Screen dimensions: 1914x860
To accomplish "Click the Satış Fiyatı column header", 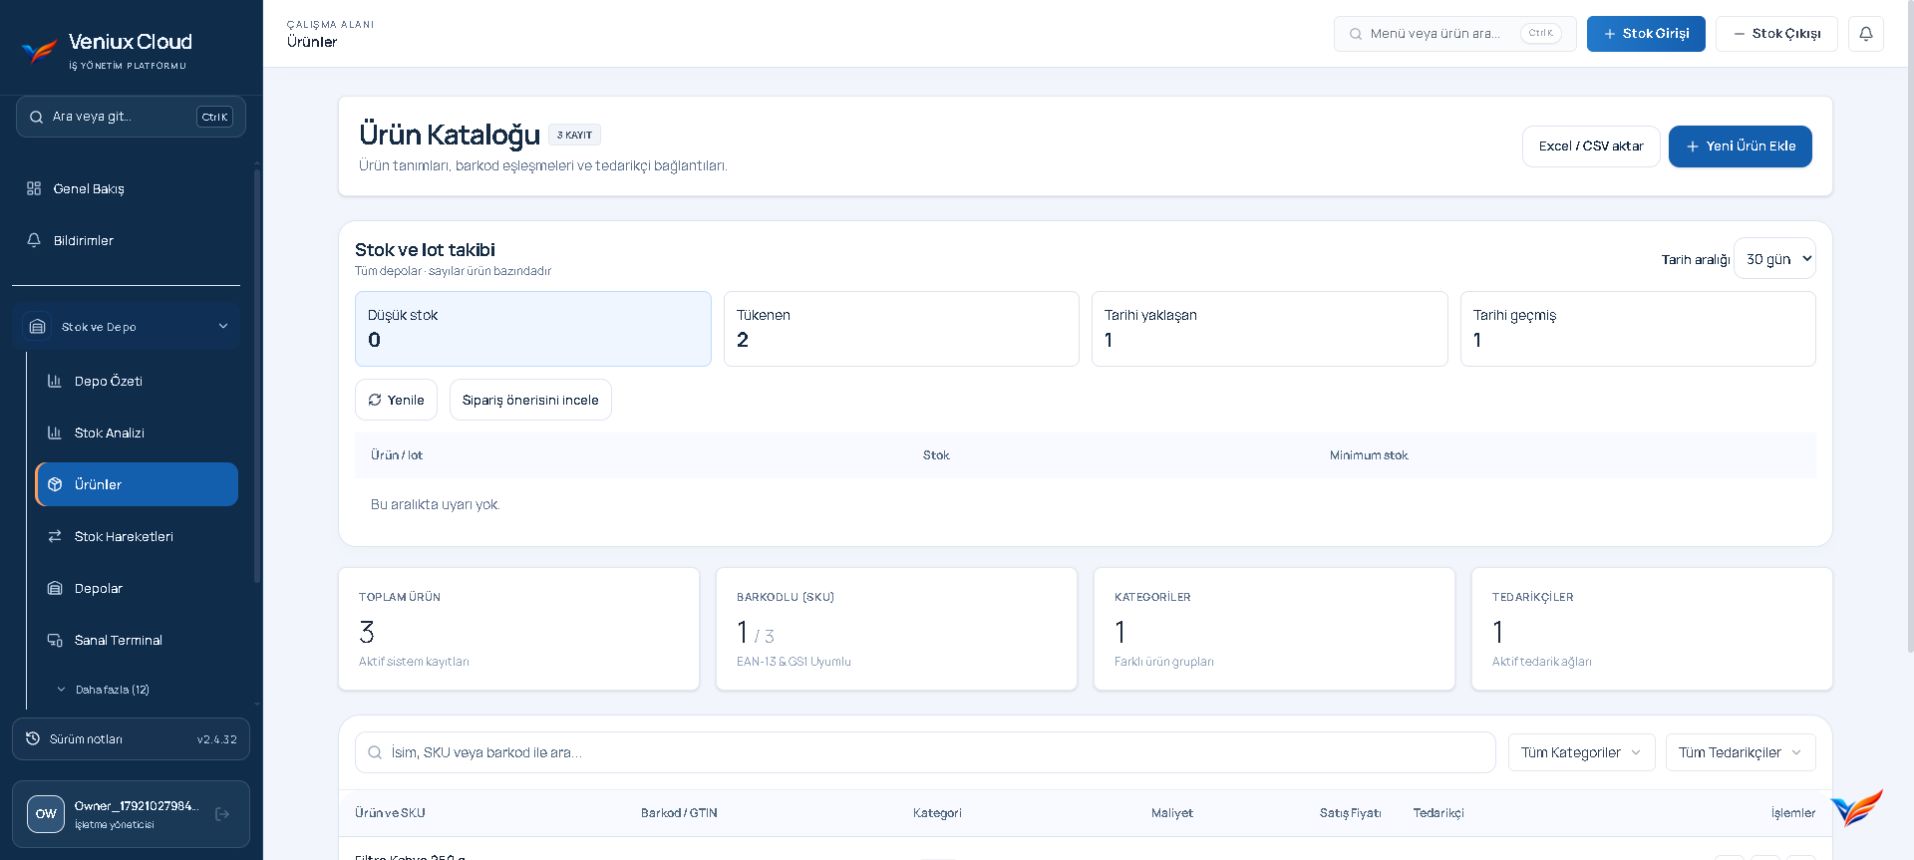I will tap(1350, 813).
